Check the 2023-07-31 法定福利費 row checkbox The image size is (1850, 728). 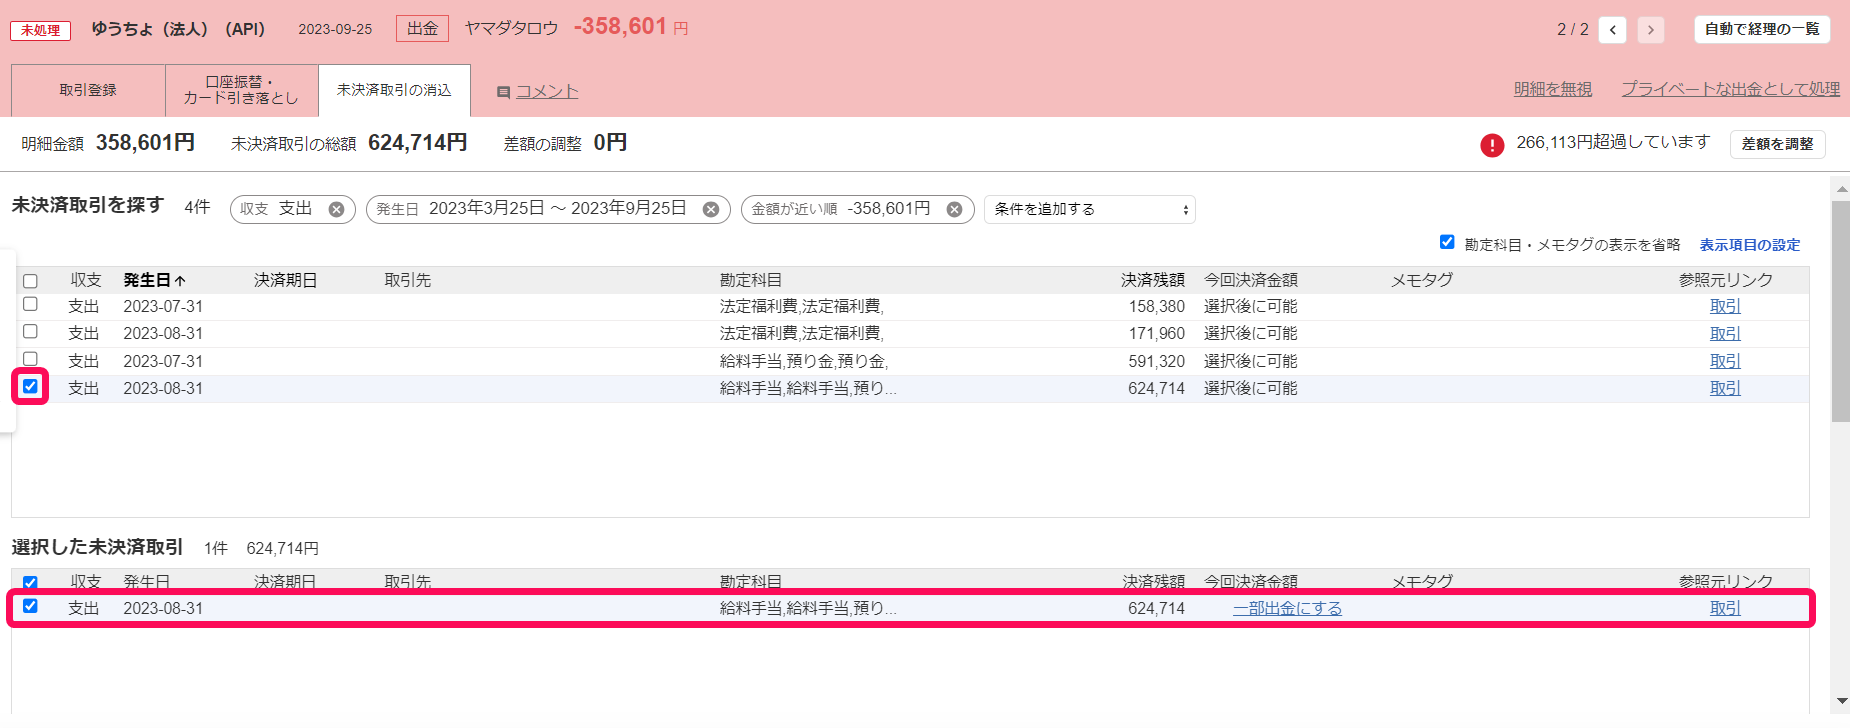point(30,304)
